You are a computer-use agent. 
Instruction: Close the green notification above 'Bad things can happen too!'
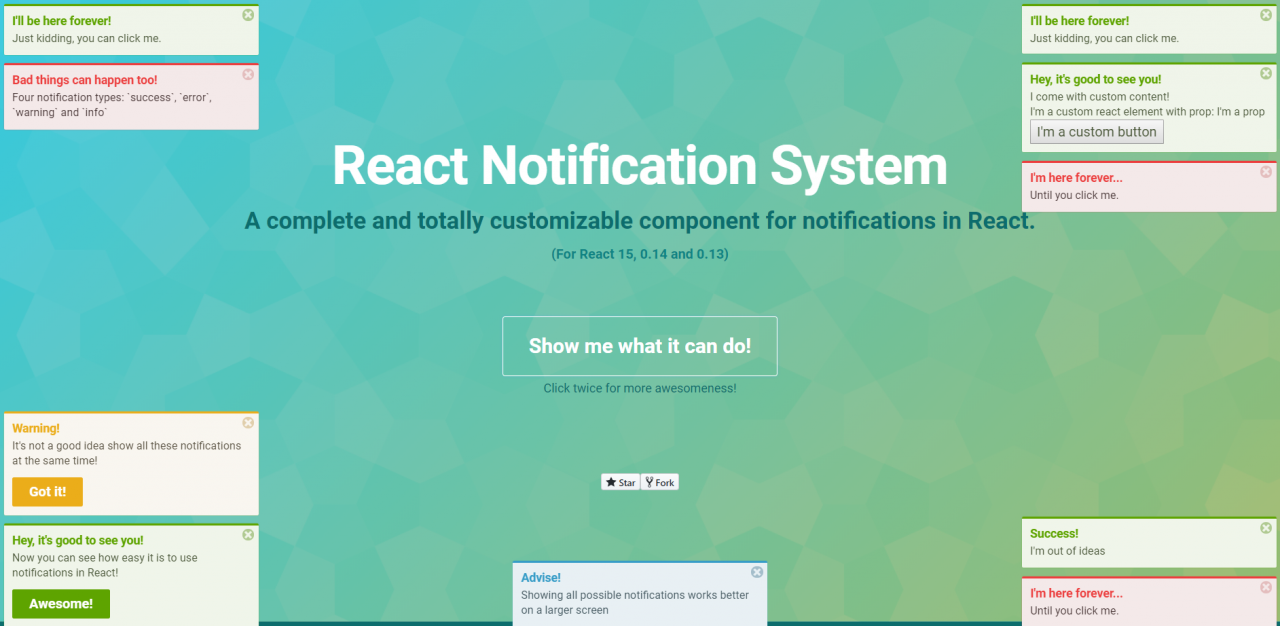coord(248,15)
